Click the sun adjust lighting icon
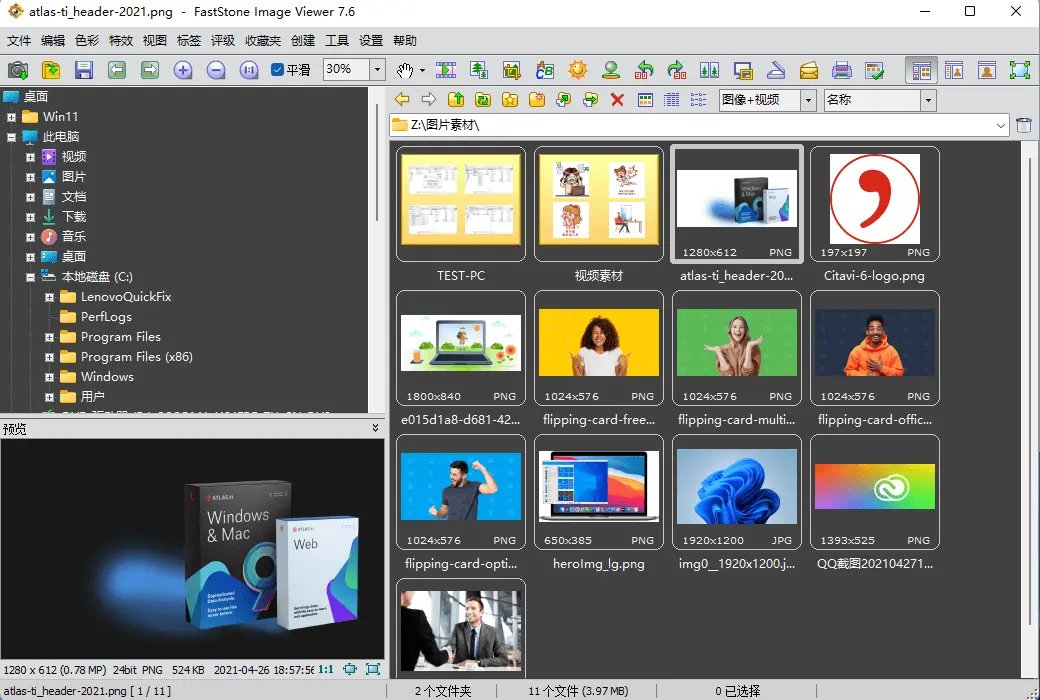Image resolution: width=1040 pixels, height=700 pixels. 578,70
